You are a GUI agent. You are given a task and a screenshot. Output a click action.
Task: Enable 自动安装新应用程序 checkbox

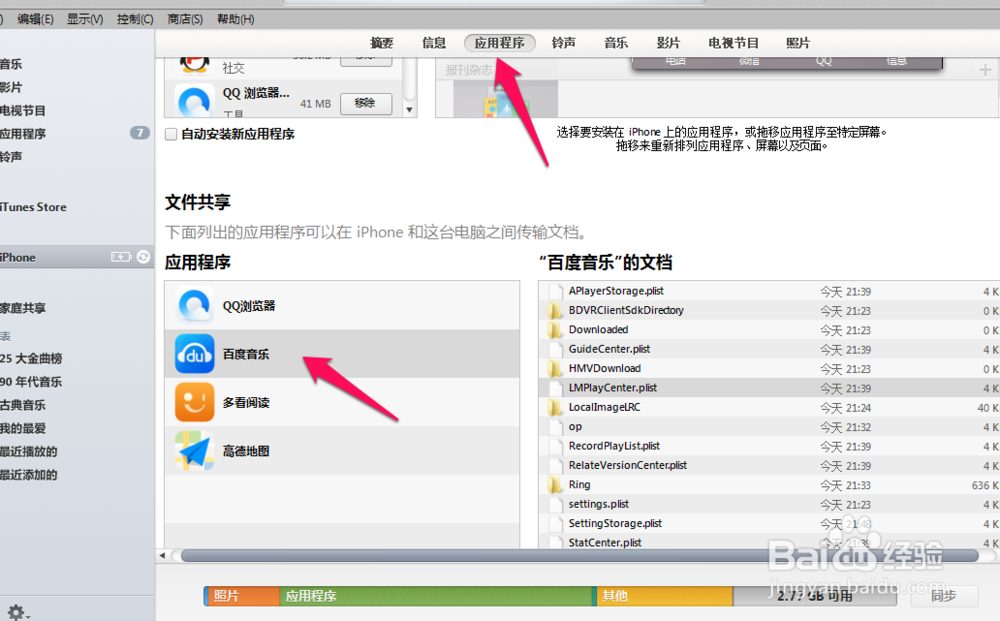pyautogui.click(x=171, y=134)
